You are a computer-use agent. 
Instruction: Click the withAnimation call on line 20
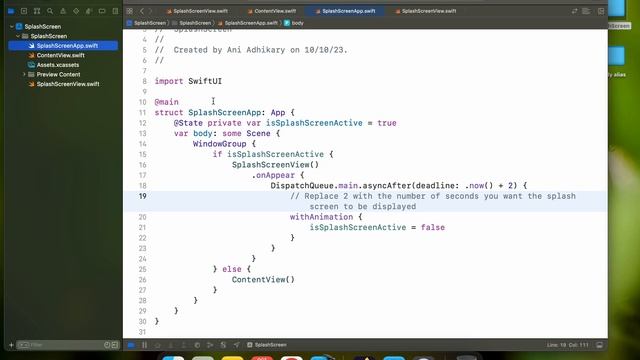pos(321,217)
